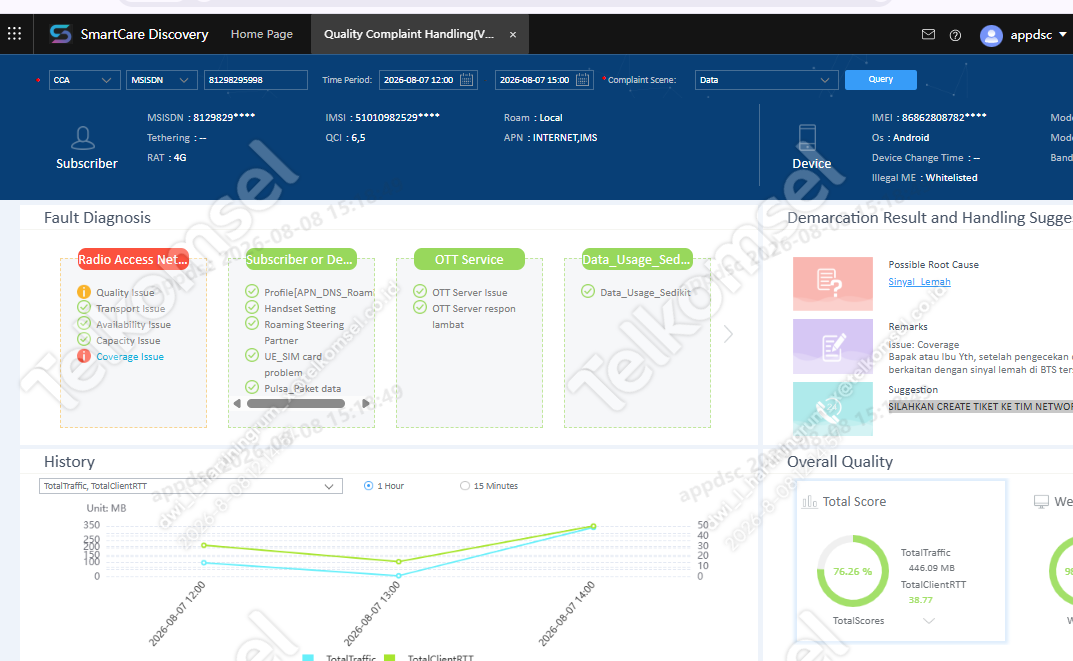Click the Possible Root Cause thumbnail
This screenshot has width=1073, height=661.
(x=833, y=283)
